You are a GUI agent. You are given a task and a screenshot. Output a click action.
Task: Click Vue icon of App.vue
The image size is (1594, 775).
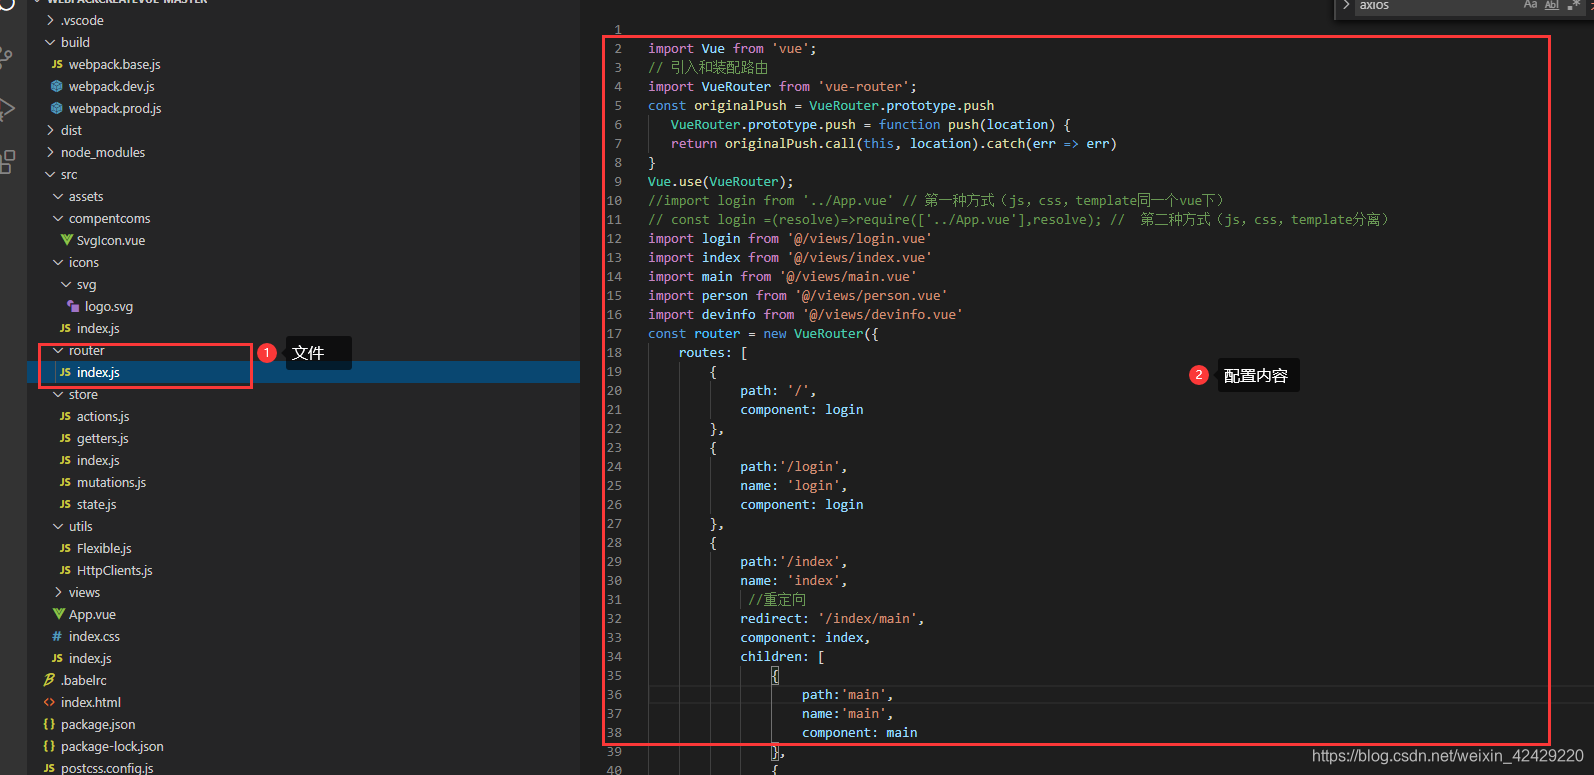tap(59, 614)
